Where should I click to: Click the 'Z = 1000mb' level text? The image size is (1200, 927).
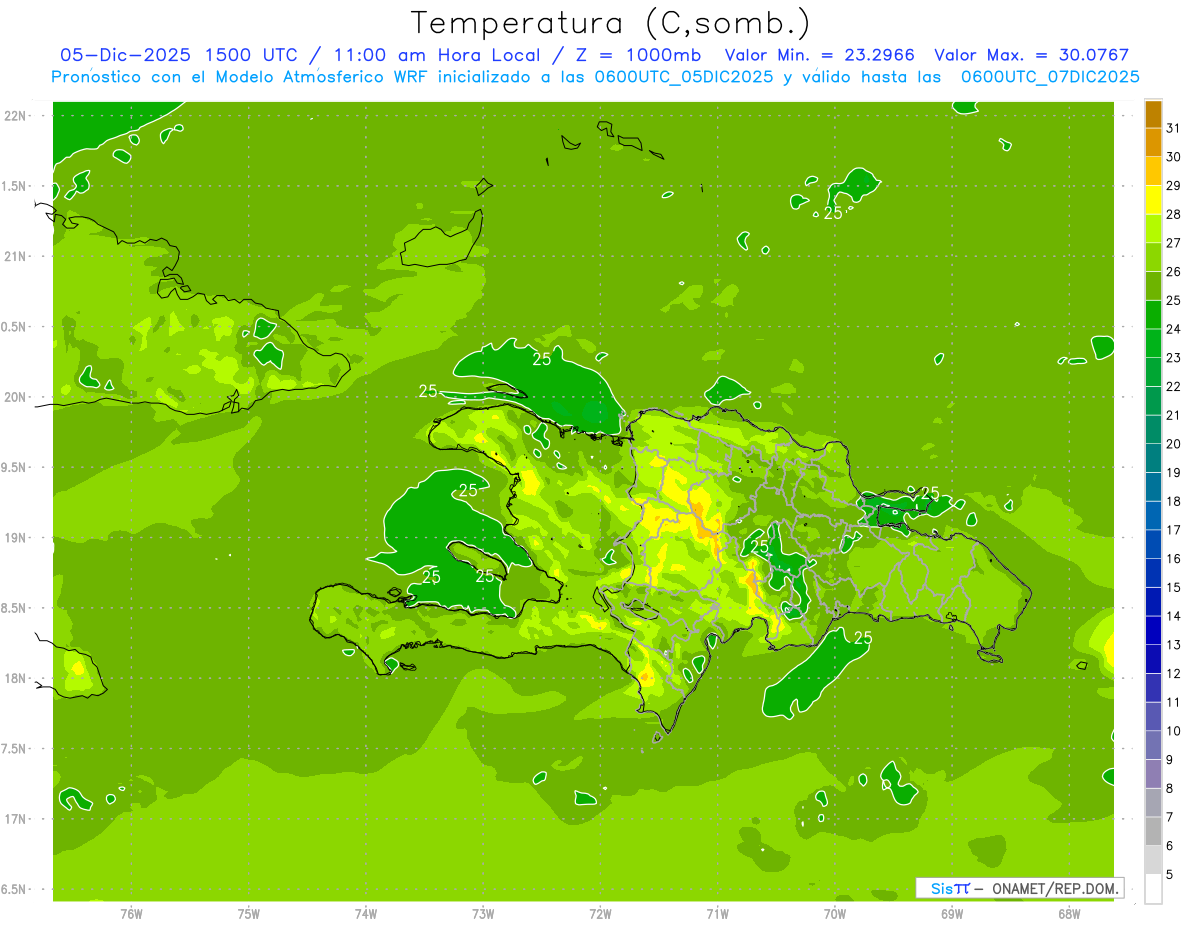[637, 55]
